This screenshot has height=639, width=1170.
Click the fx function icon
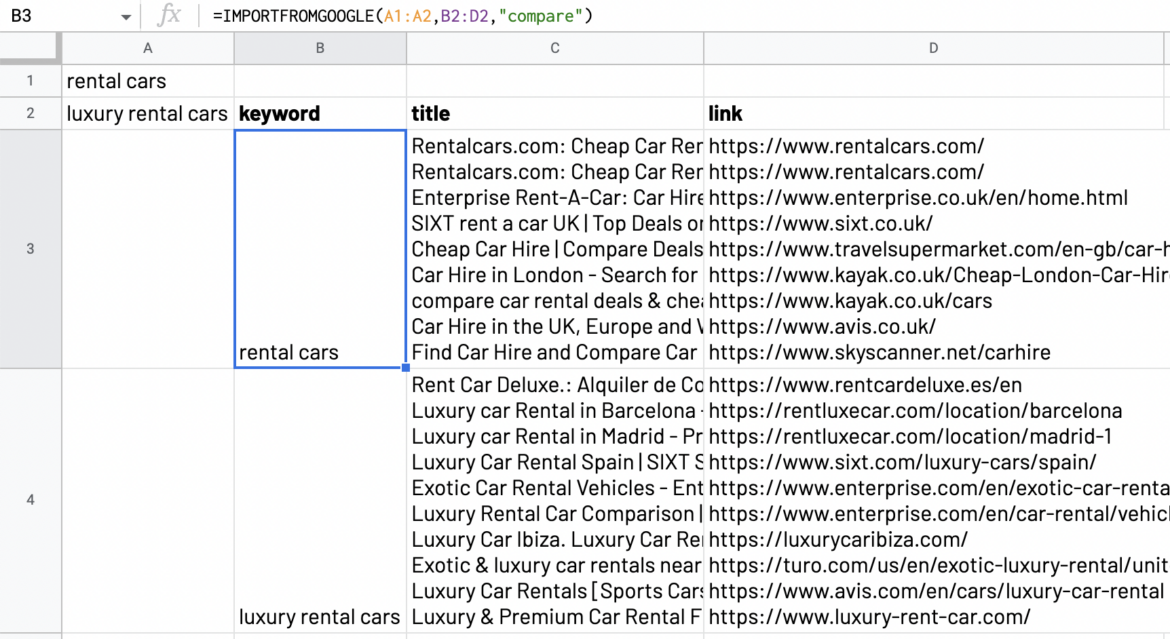pyautogui.click(x=169, y=16)
